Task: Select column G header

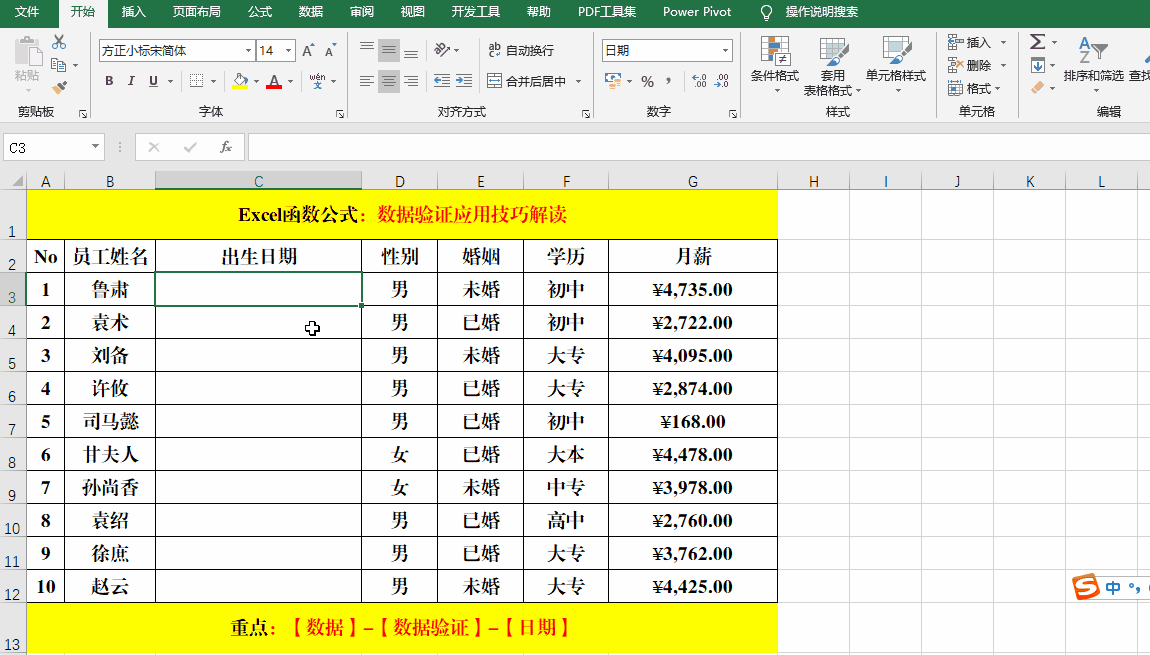Action: 692,181
